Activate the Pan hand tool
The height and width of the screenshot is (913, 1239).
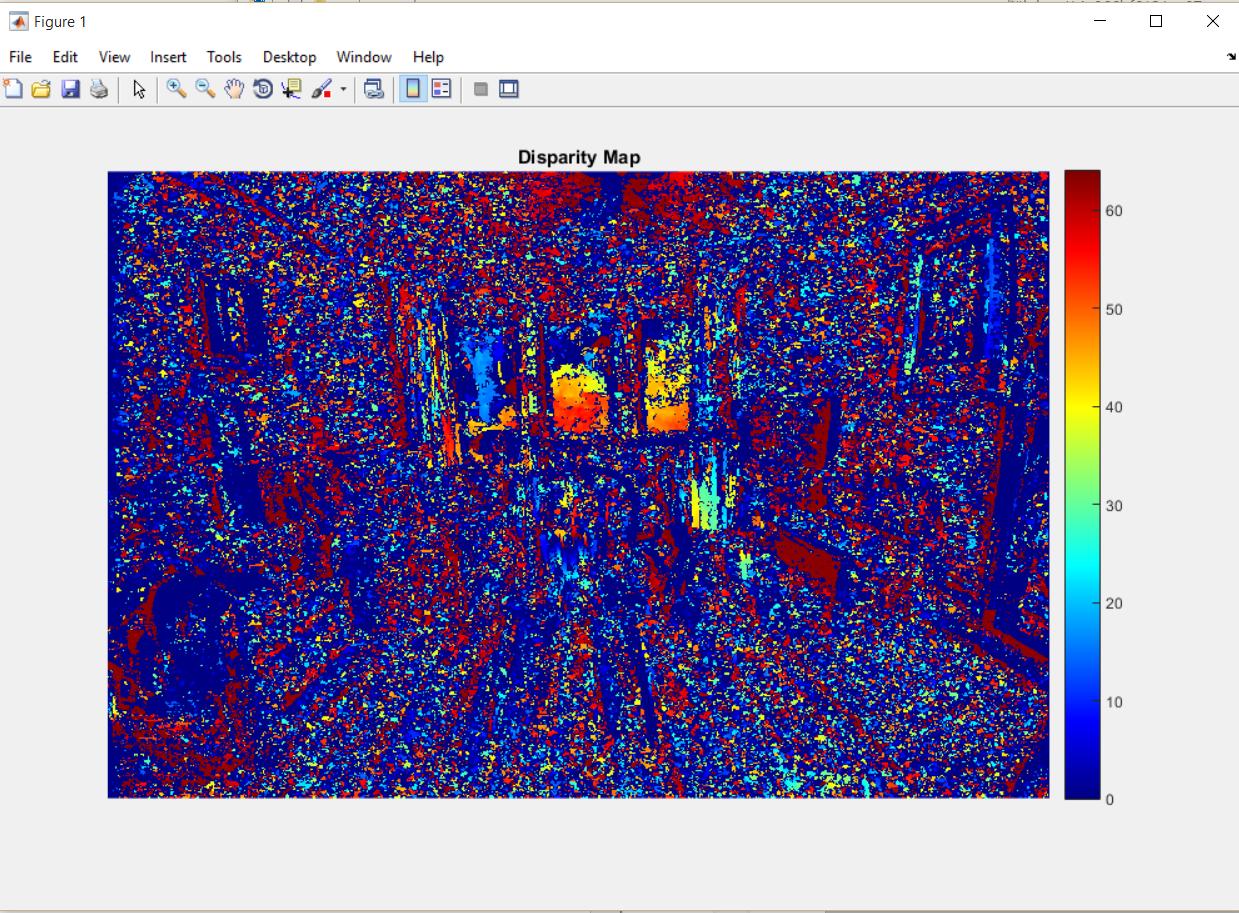[234, 89]
